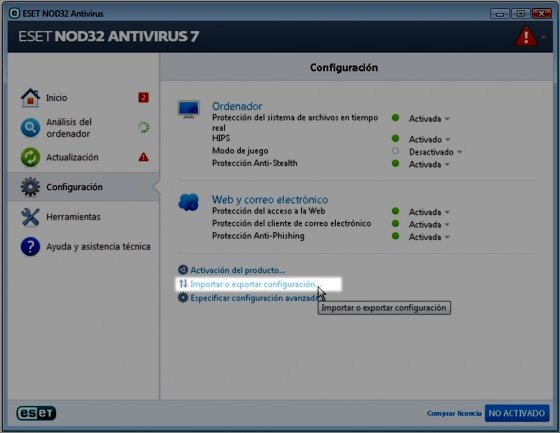Click the ESET title bar application icon
This screenshot has height=433, width=560.
tap(14, 14)
